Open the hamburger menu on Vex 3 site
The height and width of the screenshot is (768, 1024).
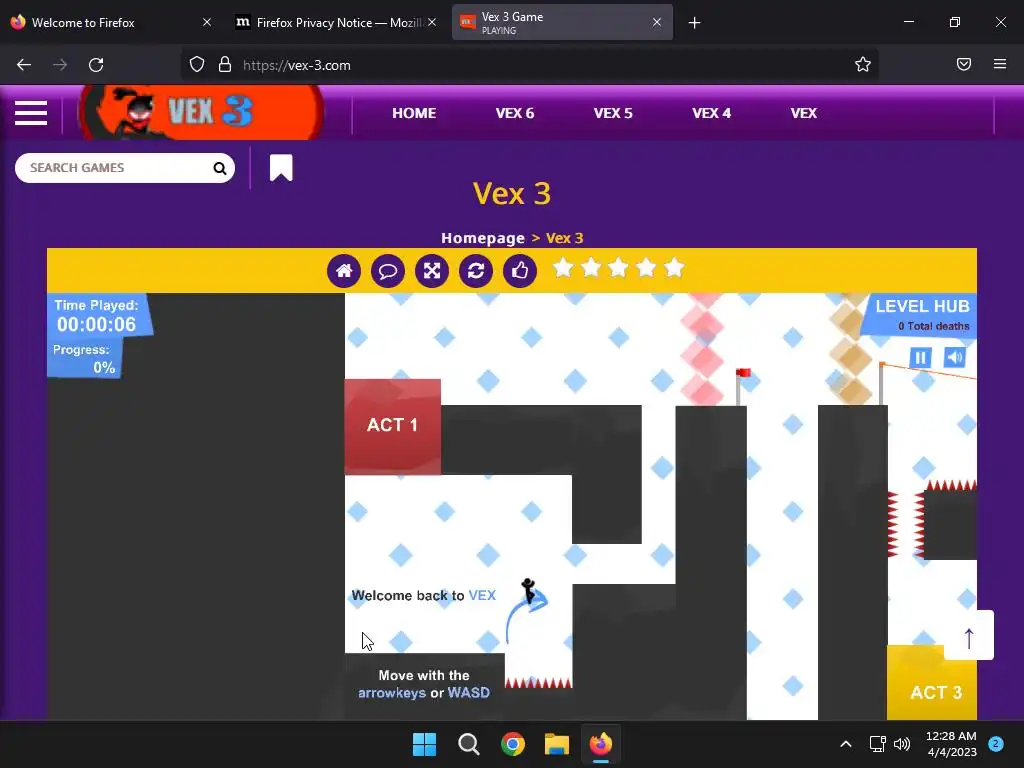point(31,113)
